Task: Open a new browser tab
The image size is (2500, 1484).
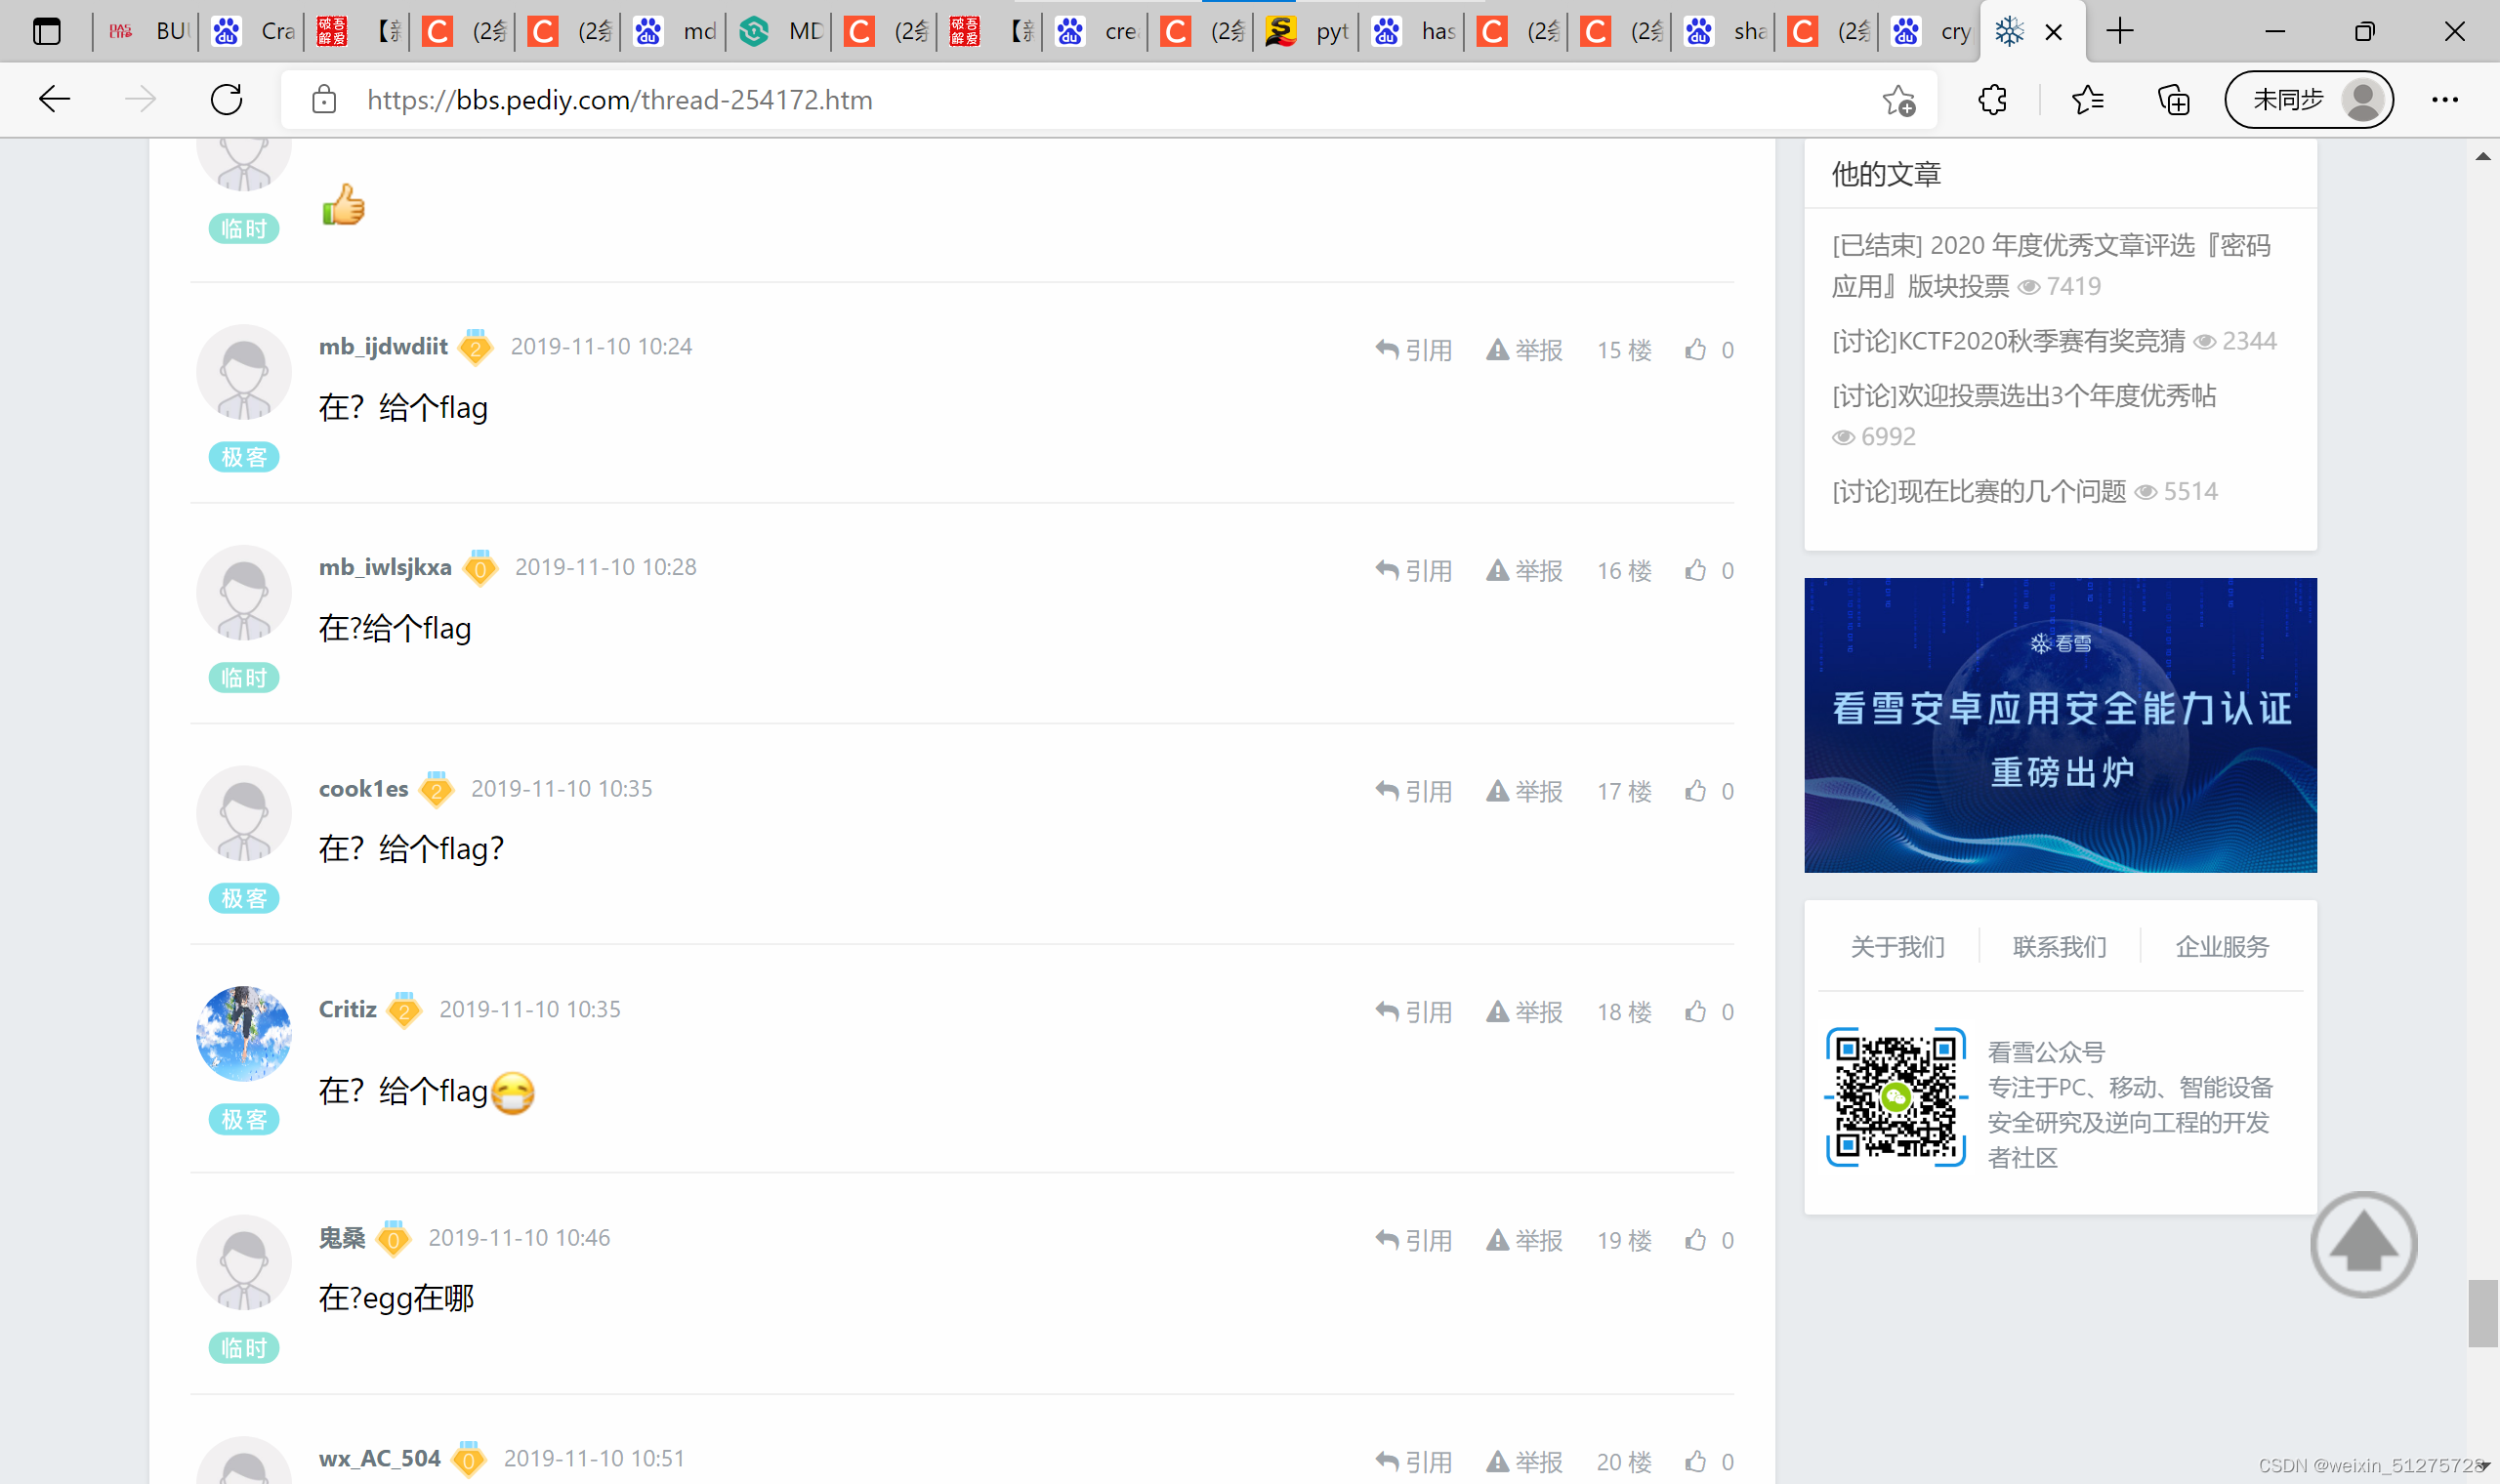Action: 2119,31
